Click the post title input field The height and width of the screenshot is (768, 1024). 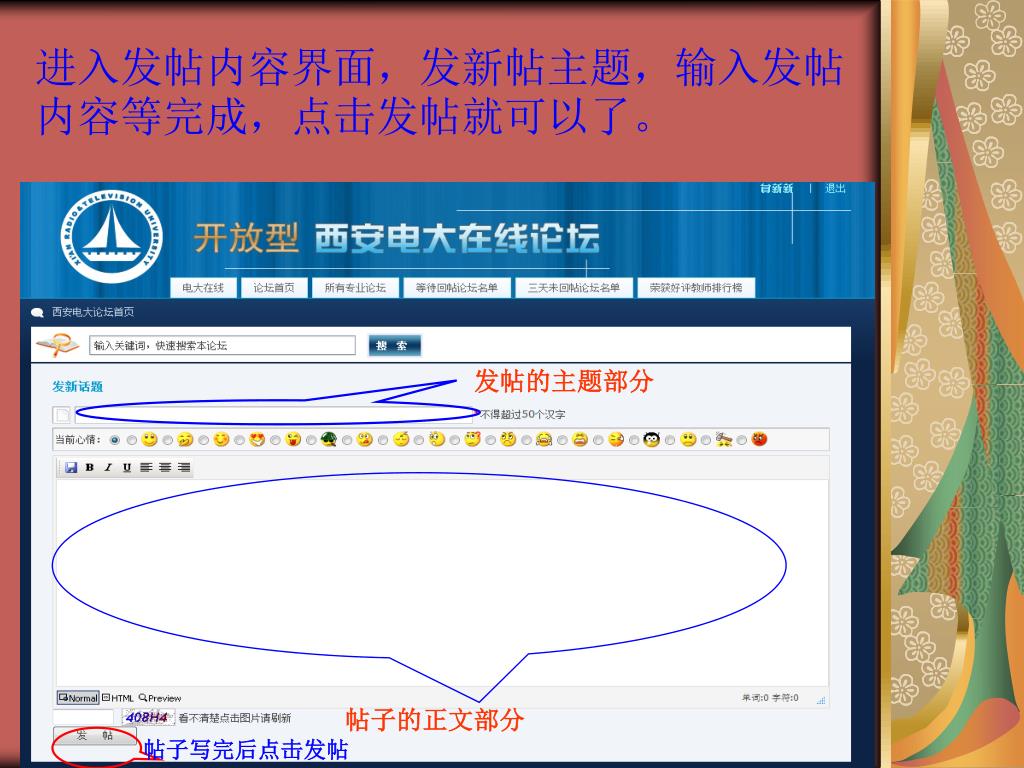(x=273, y=415)
